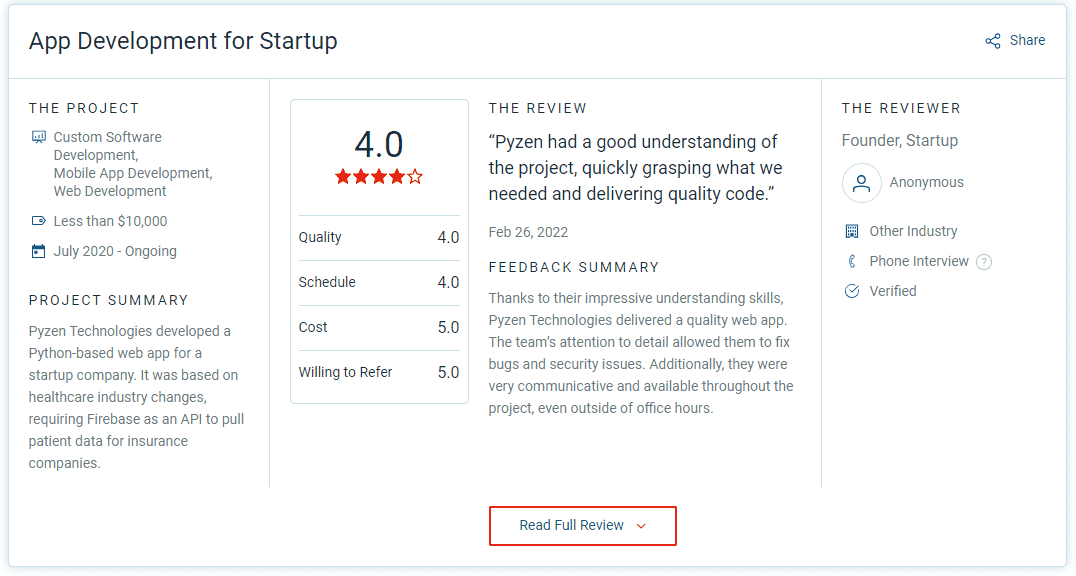Click the empty fifth star outline
The width and height of the screenshot is (1076, 576).
[415, 177]
